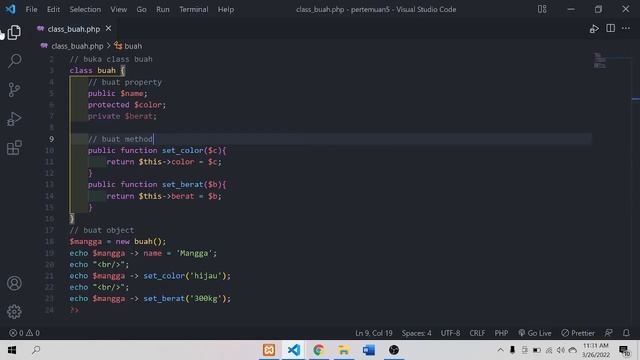Viewport: 640px width, 360px height.
Task: Click the Prettier status bar item
Action: point(578,333)
